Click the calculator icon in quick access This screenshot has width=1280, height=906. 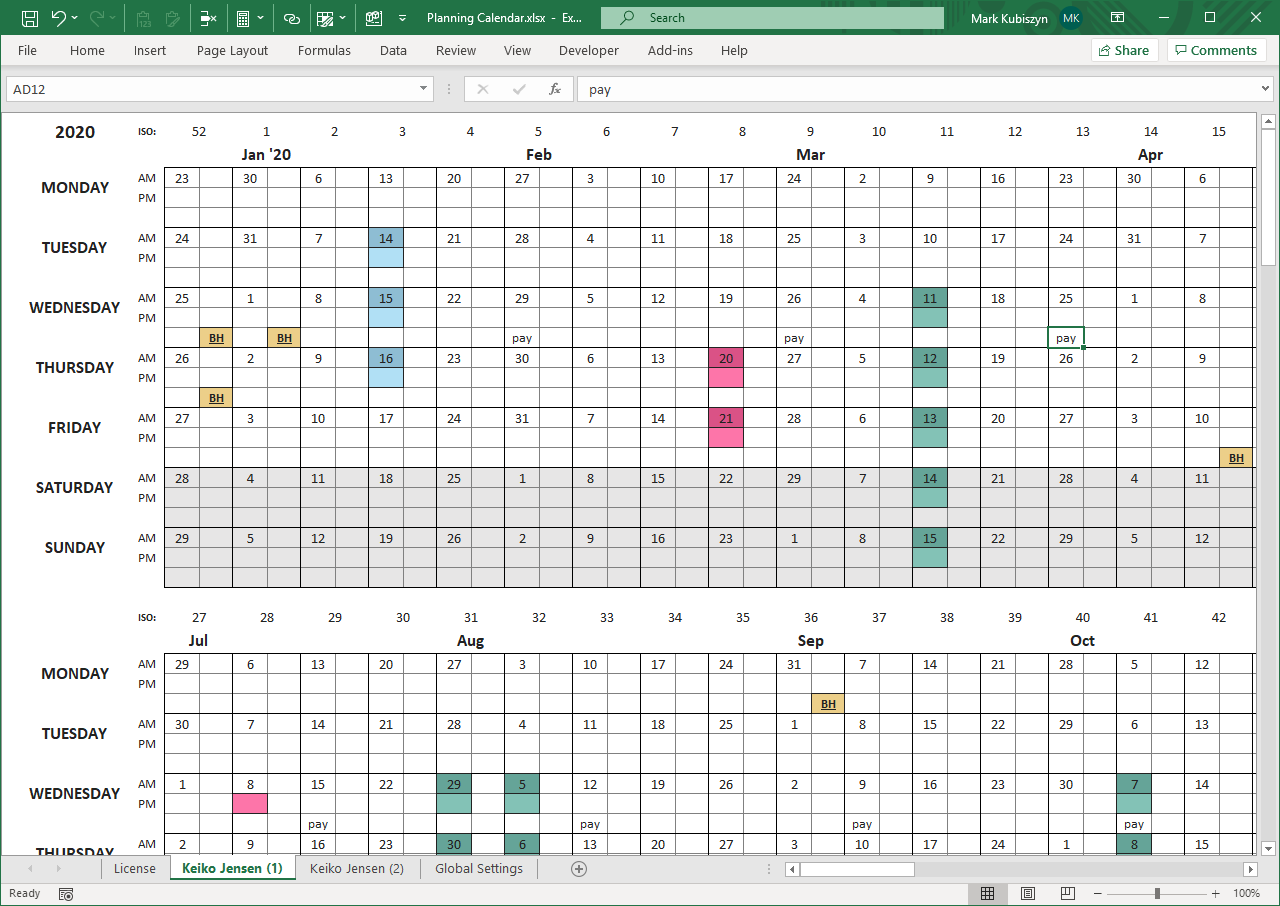pos(243,18)
